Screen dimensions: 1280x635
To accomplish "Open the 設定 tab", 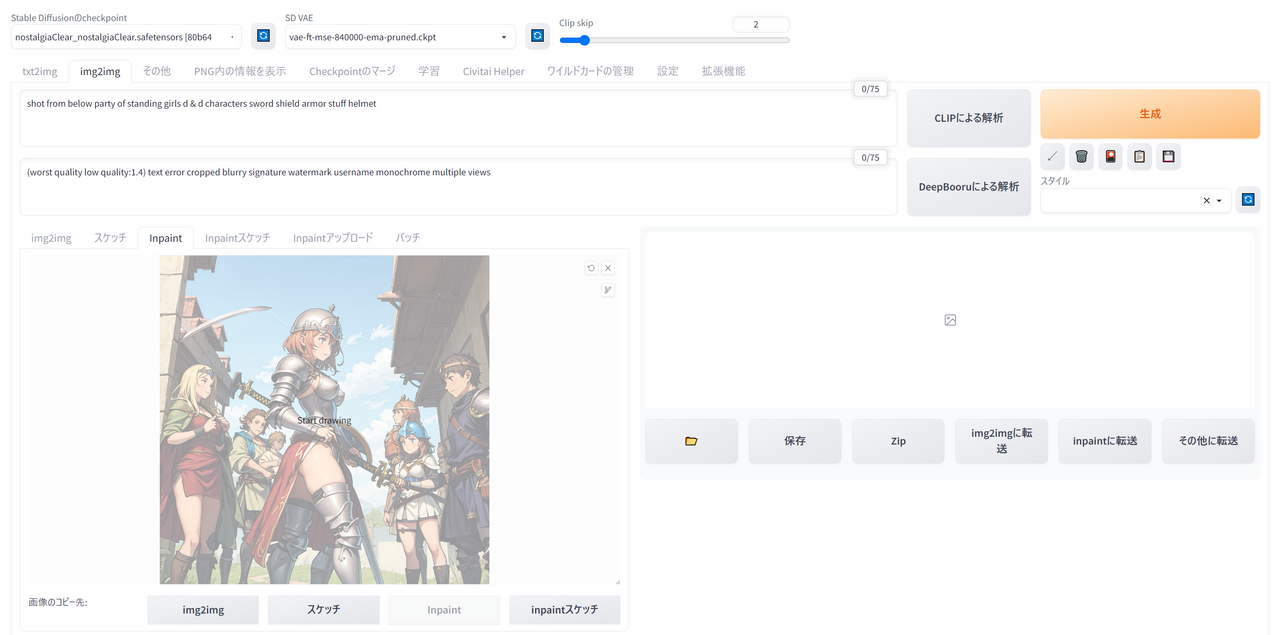I will [668, 71].
